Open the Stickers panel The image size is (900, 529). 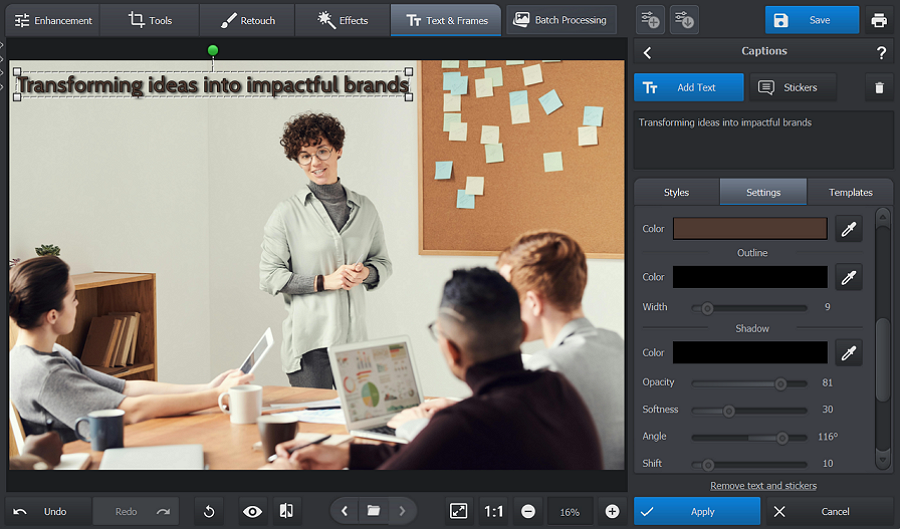point(792,87)
